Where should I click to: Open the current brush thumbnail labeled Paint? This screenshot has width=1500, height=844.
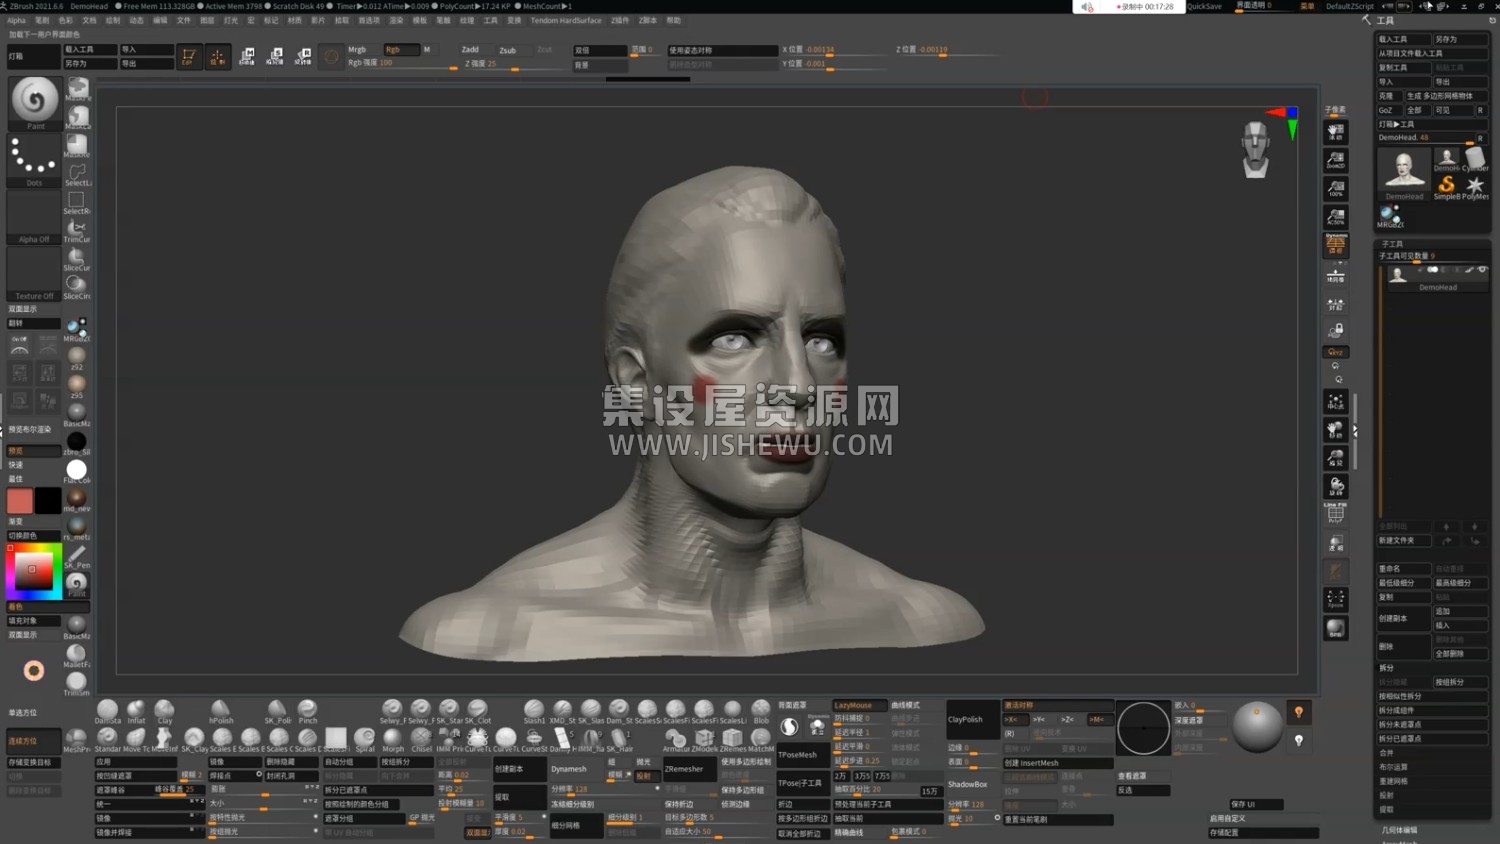(35, 102)
